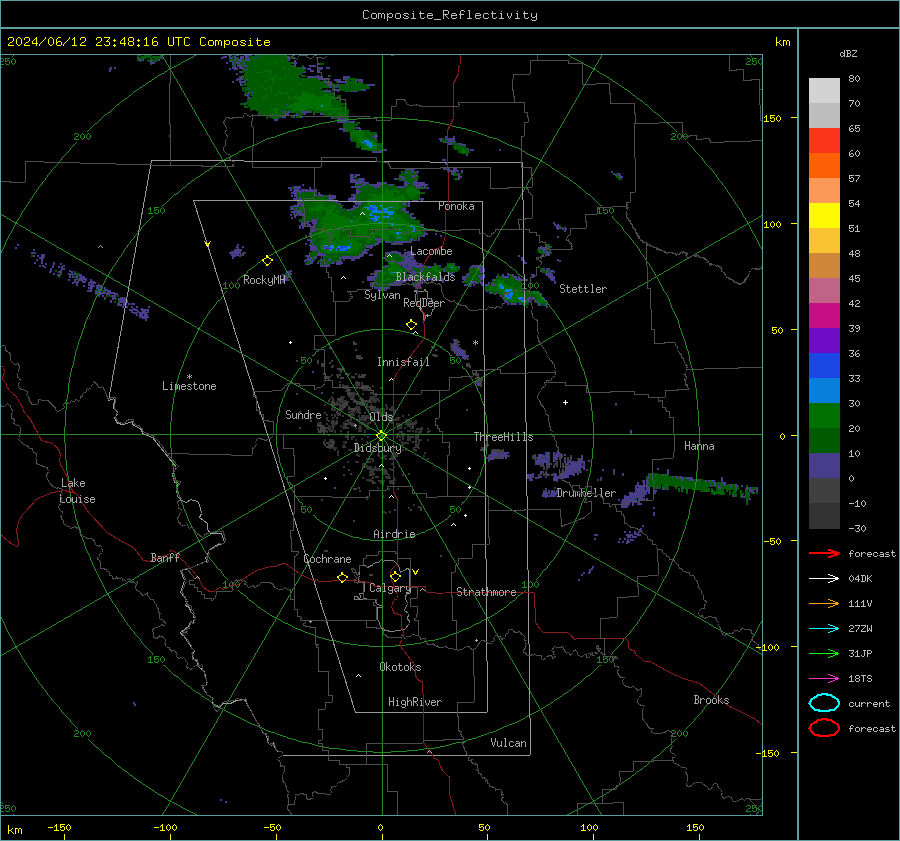Click the 65 dBZ red color swatch
The width and height of the screenshot is (900, 841).
click(824, 141)
